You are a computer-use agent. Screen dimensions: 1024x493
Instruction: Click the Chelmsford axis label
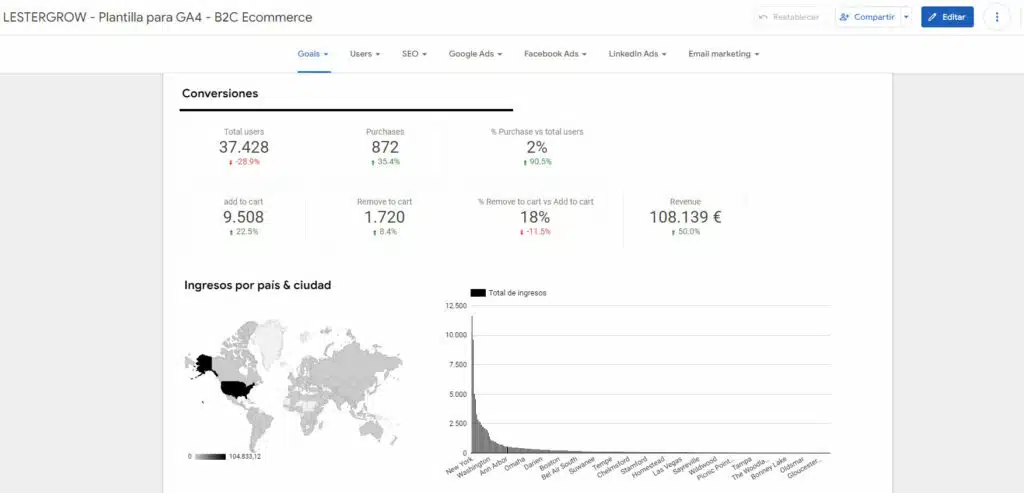click(614, 468)
